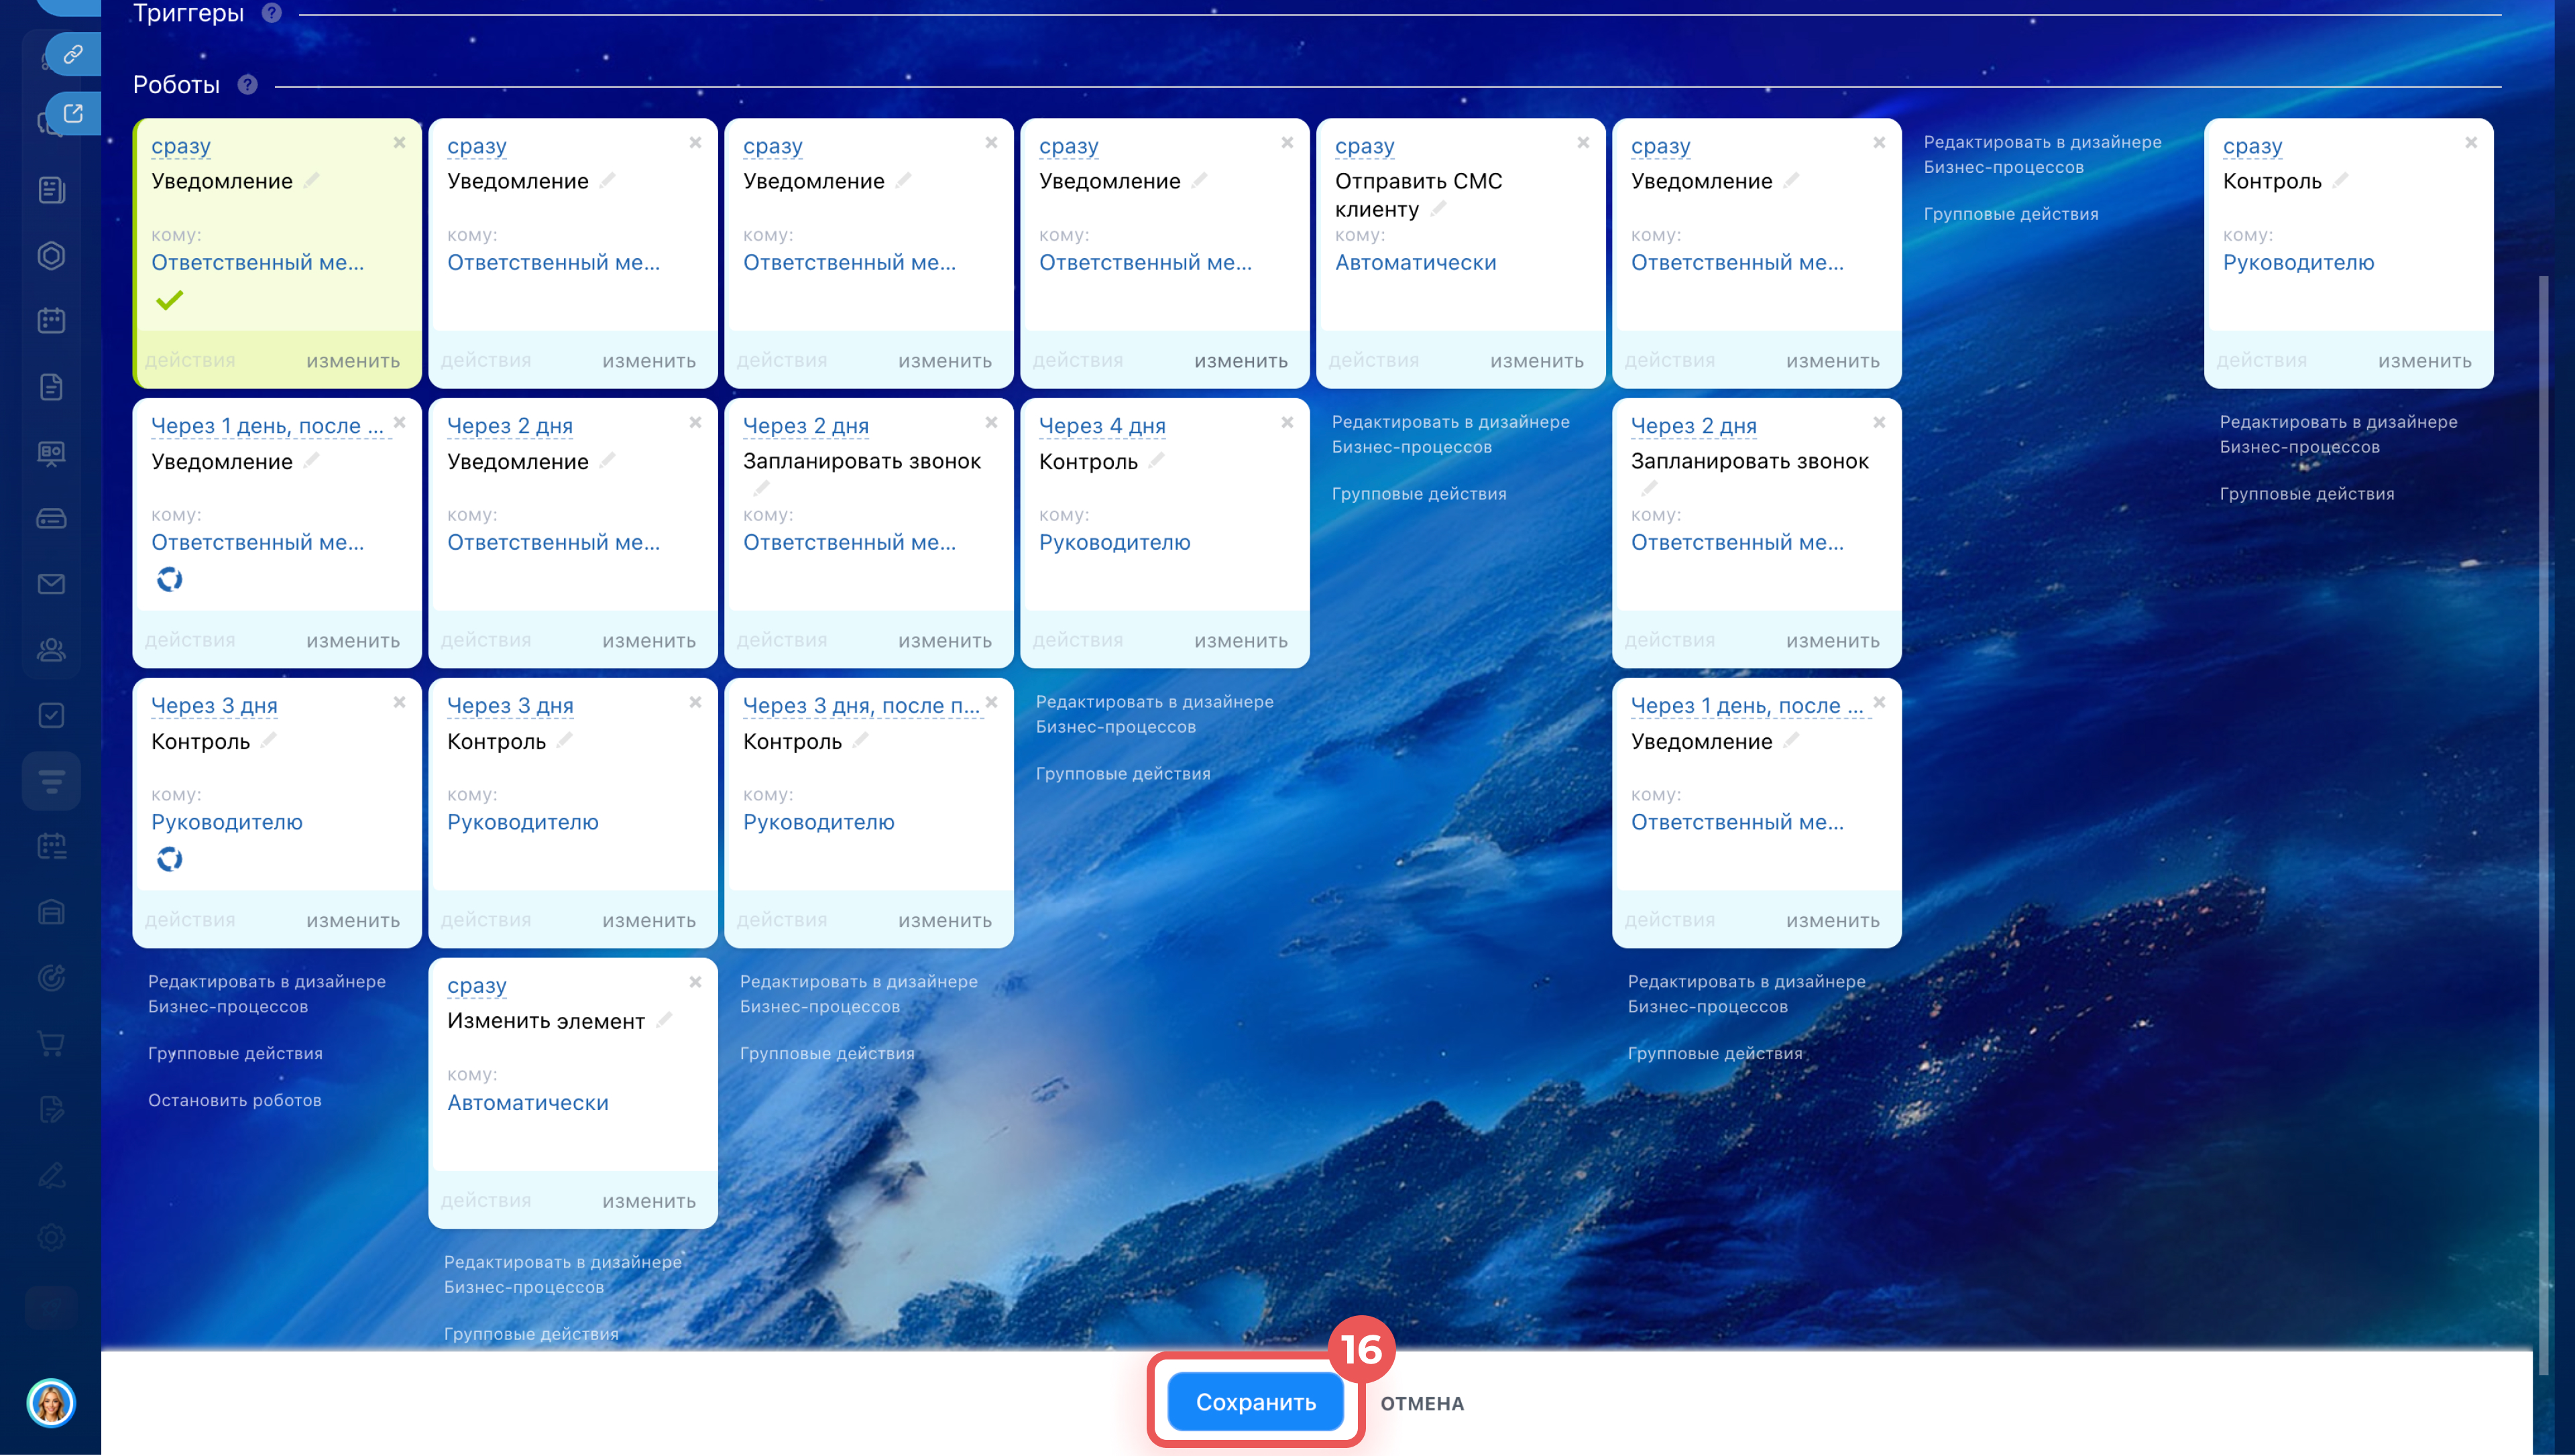Image resolution: width=2575 pixels, height=1456 pixels.
Task: Click the copy link icon tab
Action: pos(73,54)
